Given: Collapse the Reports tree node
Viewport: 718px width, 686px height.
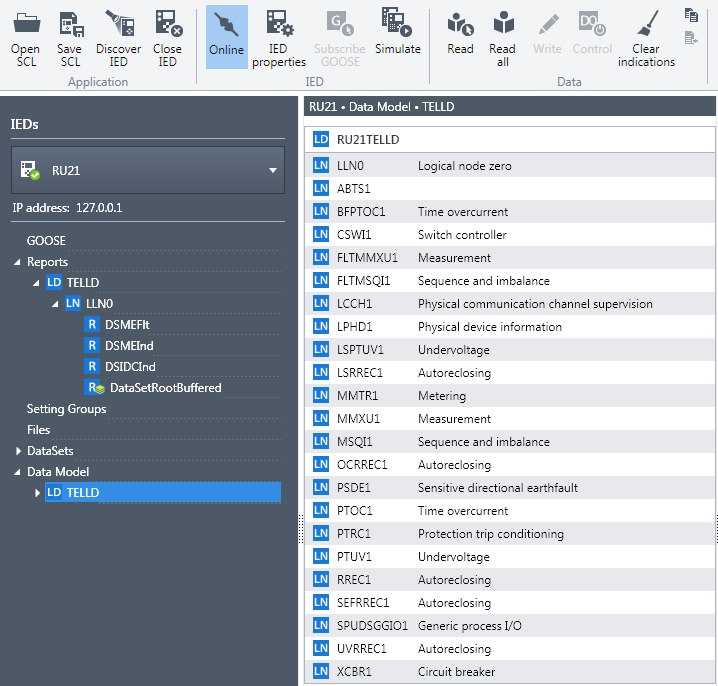Looking at the screenshot, I should coord(17,262).
